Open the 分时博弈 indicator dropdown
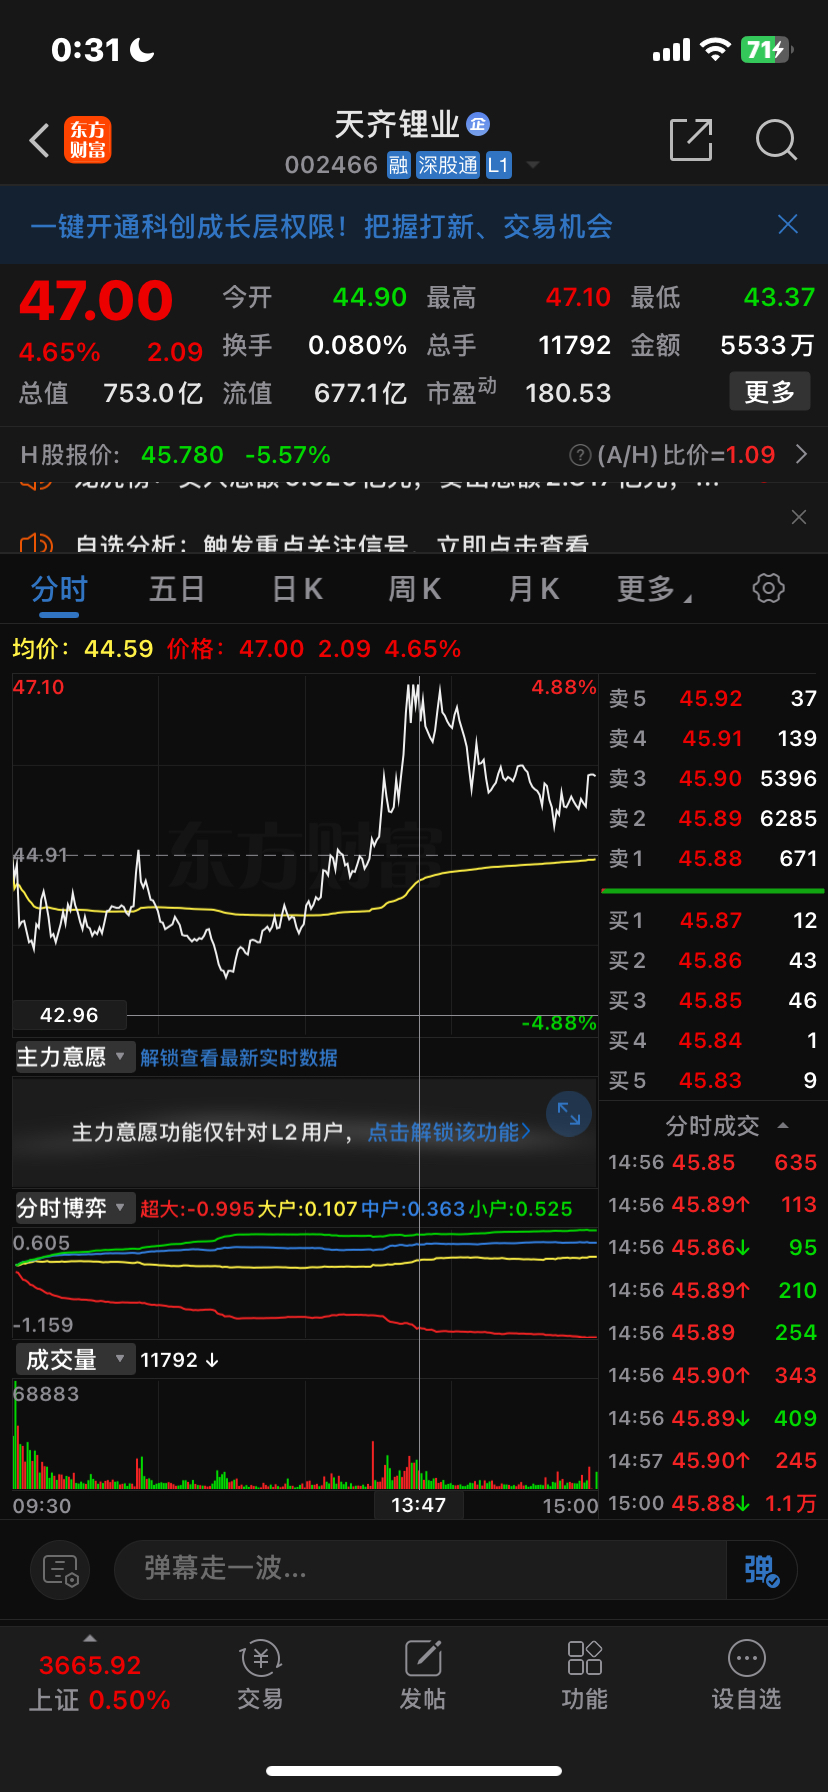This screenshot has height=1792, width=828. pos(73,1208)
